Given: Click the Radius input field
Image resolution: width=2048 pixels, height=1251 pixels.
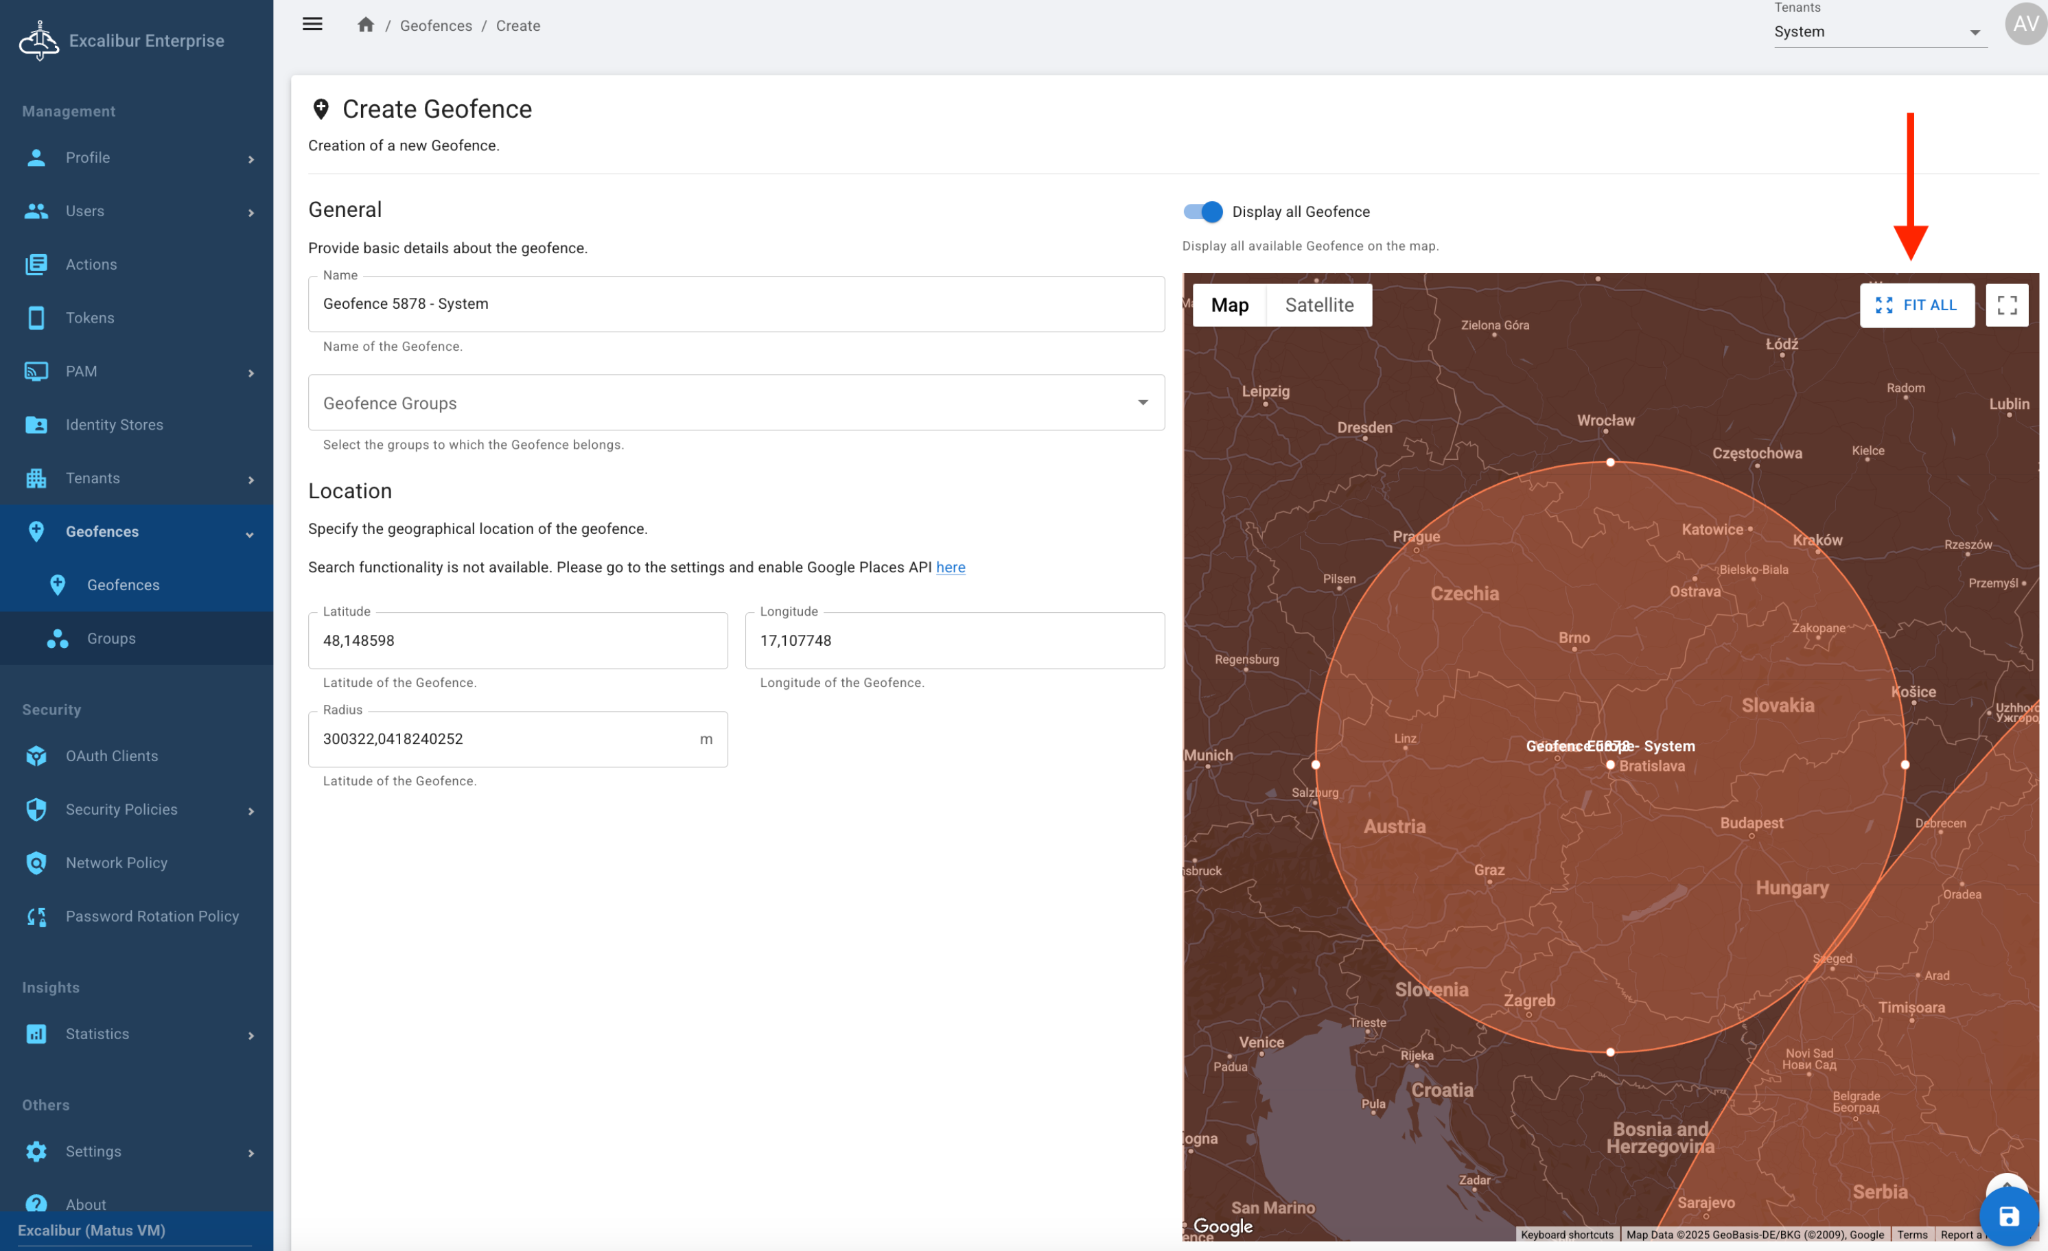Looking at the screenshot, I should pos(517,739).
